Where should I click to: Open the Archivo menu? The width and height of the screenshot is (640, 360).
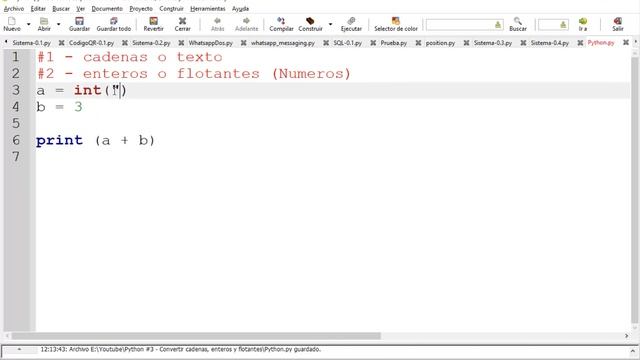pos(14,9)
